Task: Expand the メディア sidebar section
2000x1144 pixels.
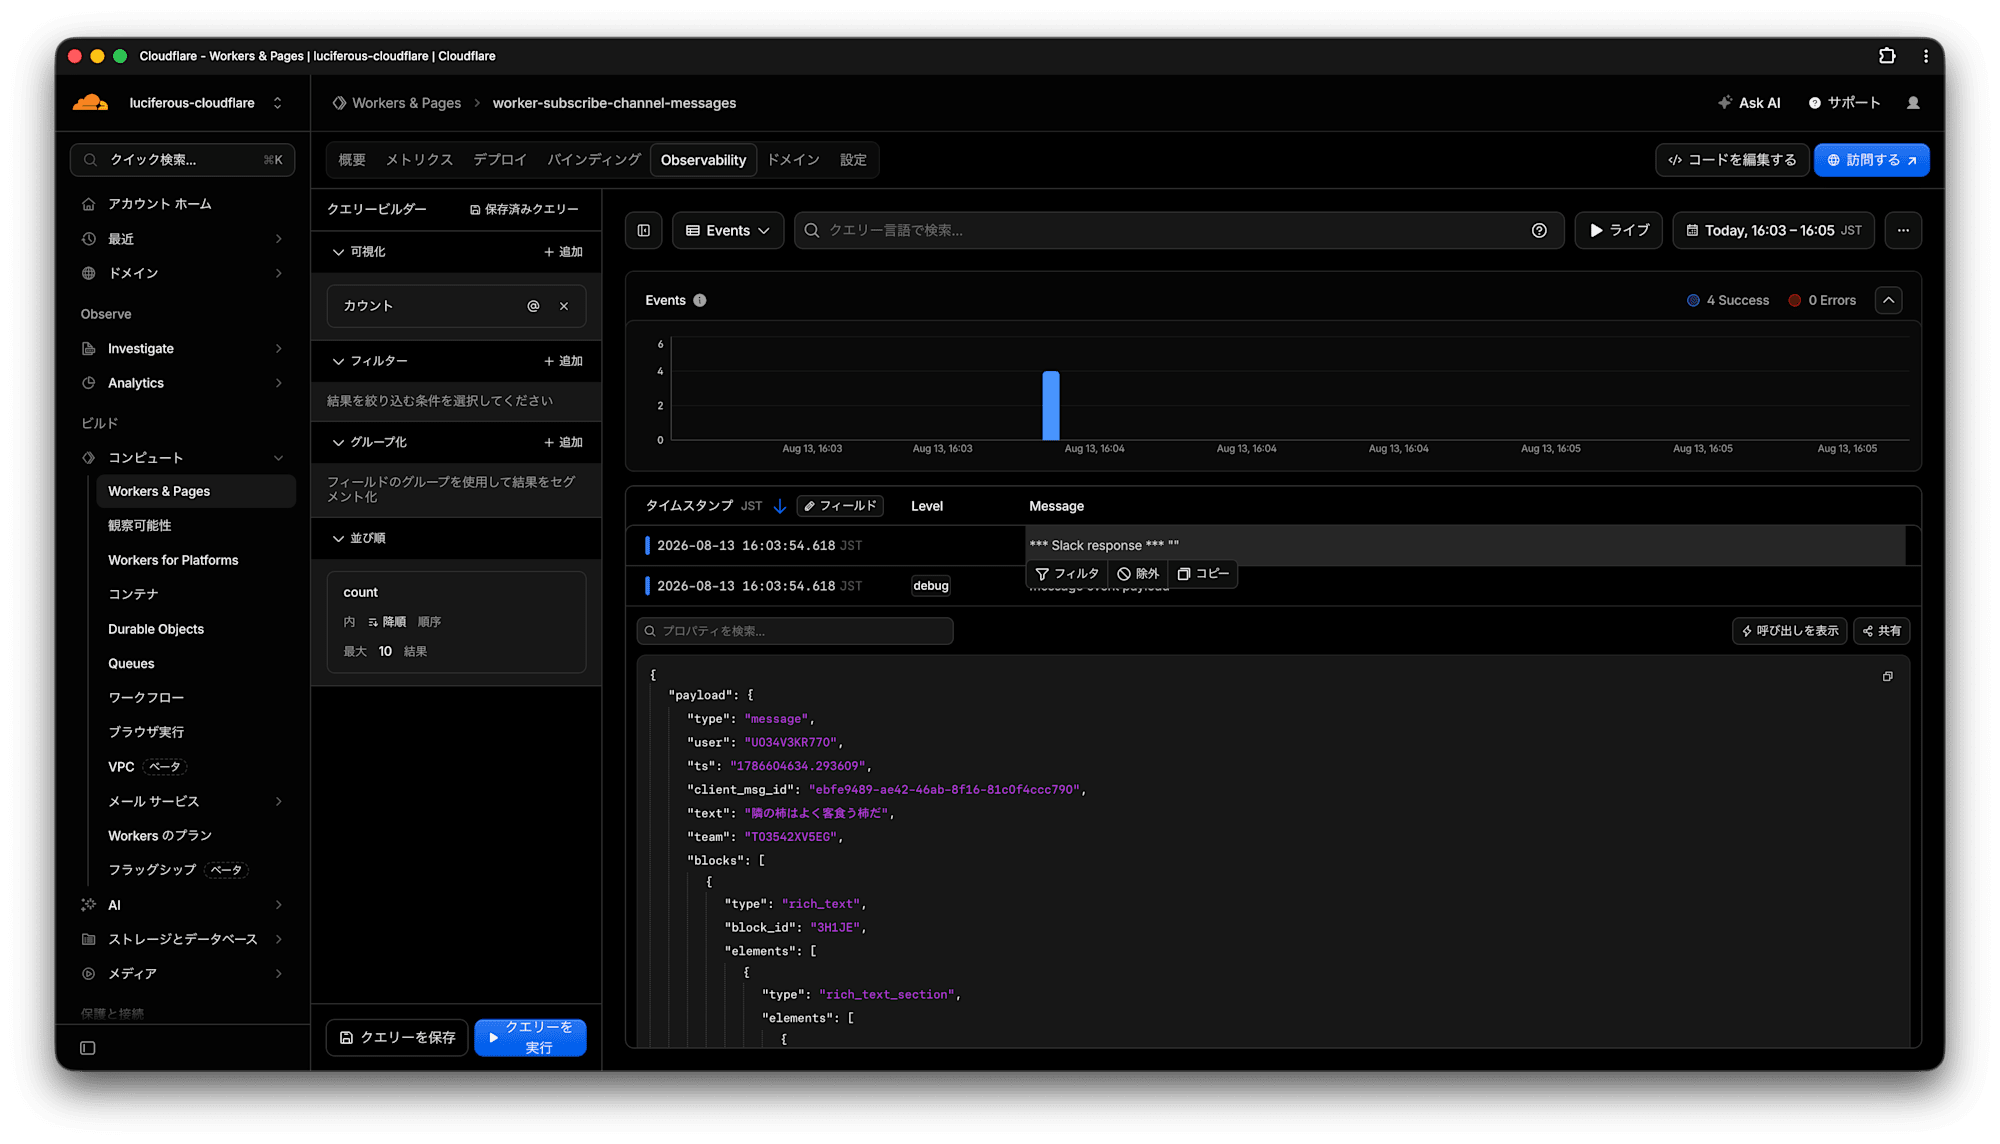Action: click(279, 974)
